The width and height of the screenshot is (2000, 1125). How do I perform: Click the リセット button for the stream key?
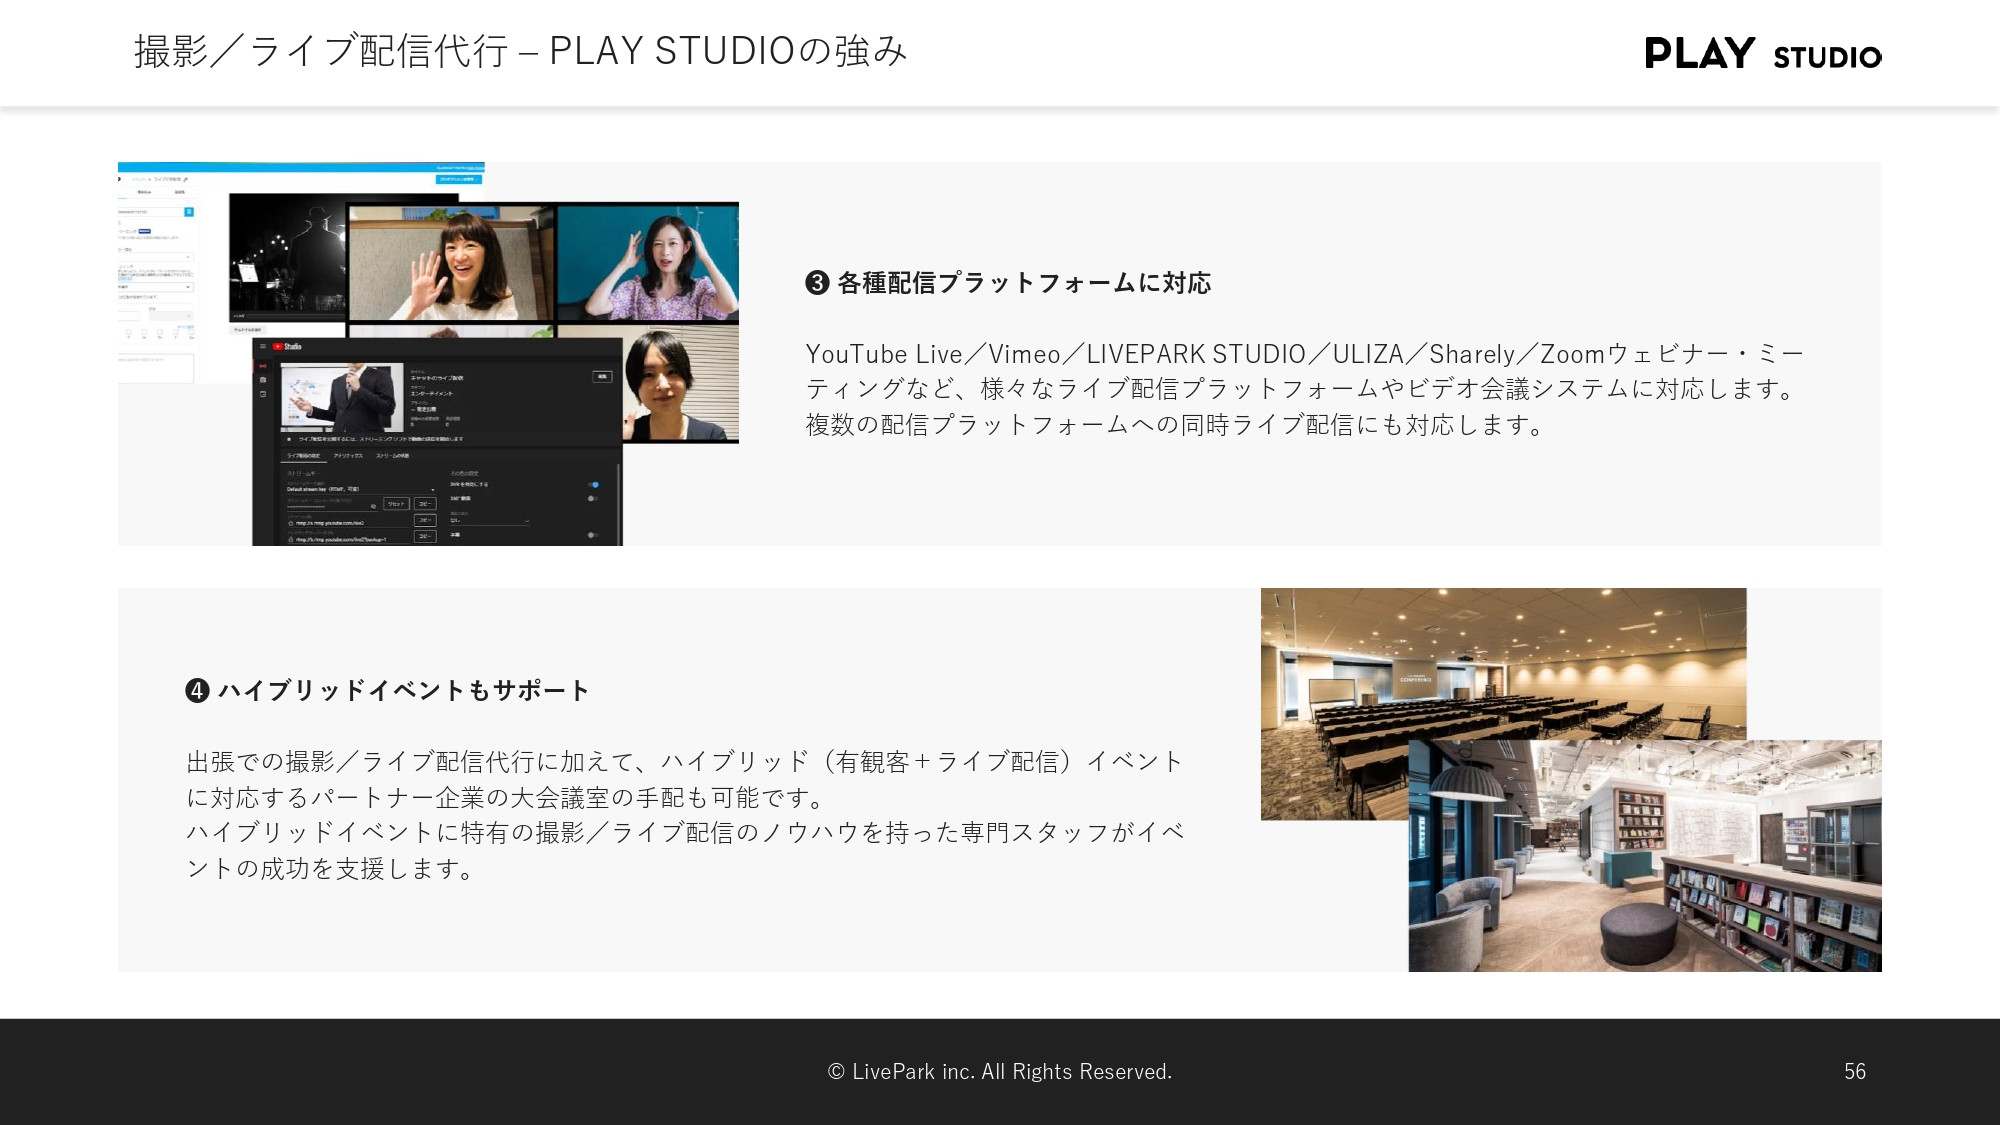(x=396, y=504)
